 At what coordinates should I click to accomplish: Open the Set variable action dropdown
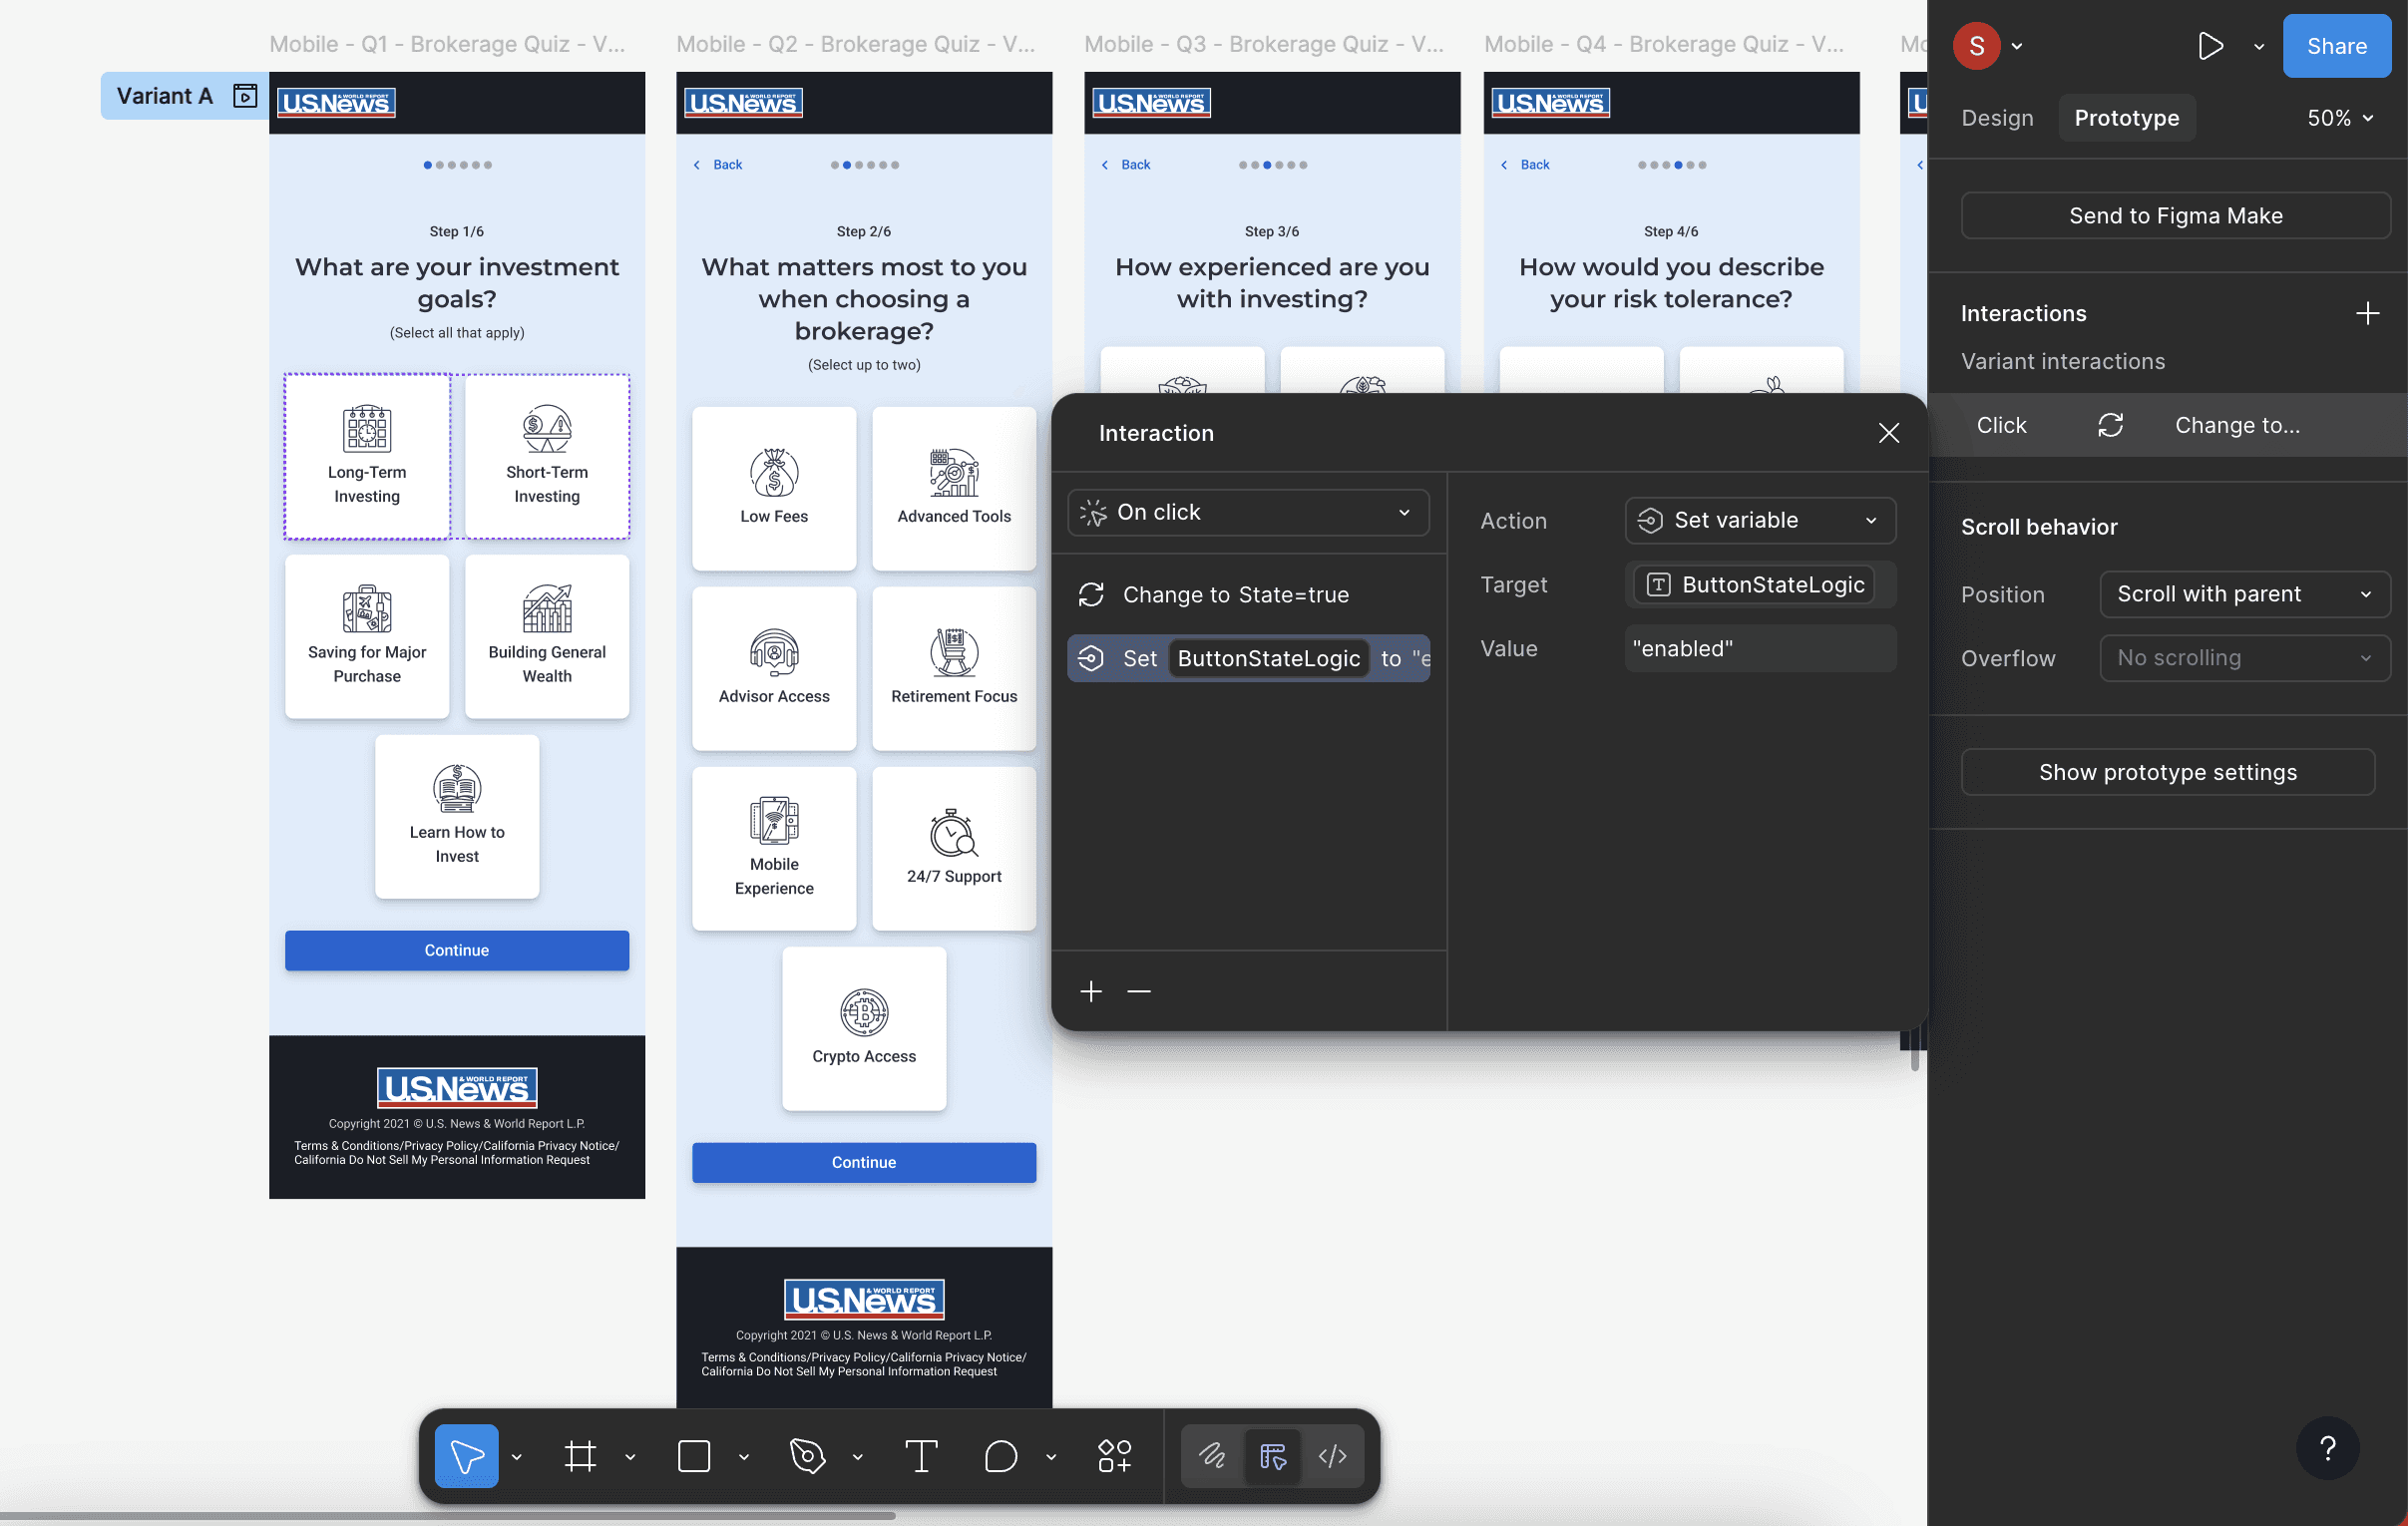point(1760,520)
